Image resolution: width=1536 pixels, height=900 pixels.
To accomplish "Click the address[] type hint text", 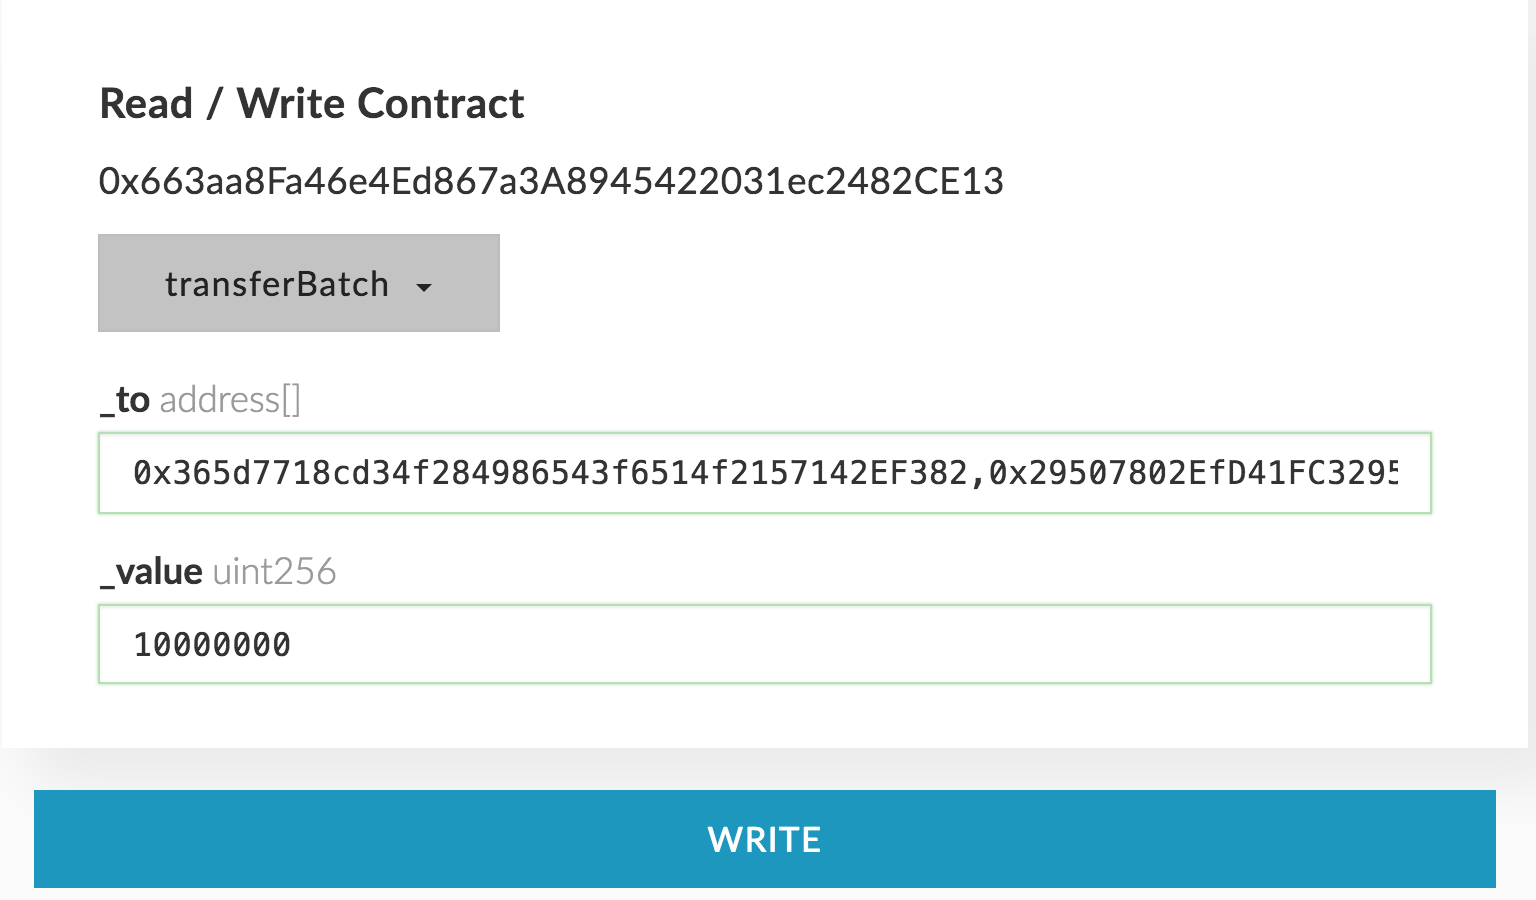I will tap(230, 400).
